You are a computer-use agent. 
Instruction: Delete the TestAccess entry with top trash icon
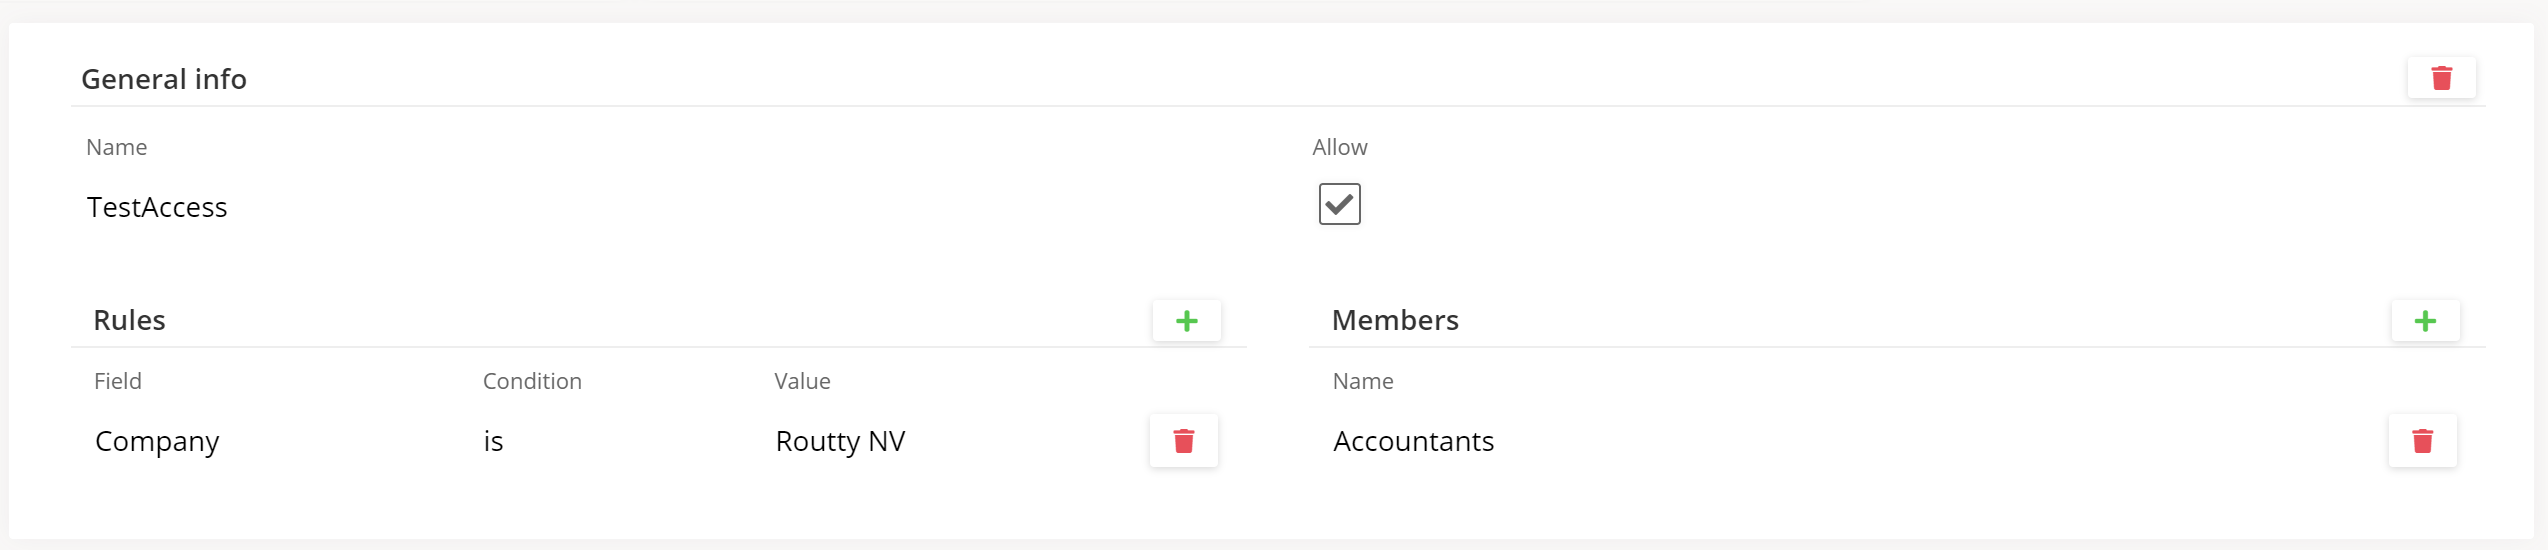pyautogui.click(x=2441, y=78)
